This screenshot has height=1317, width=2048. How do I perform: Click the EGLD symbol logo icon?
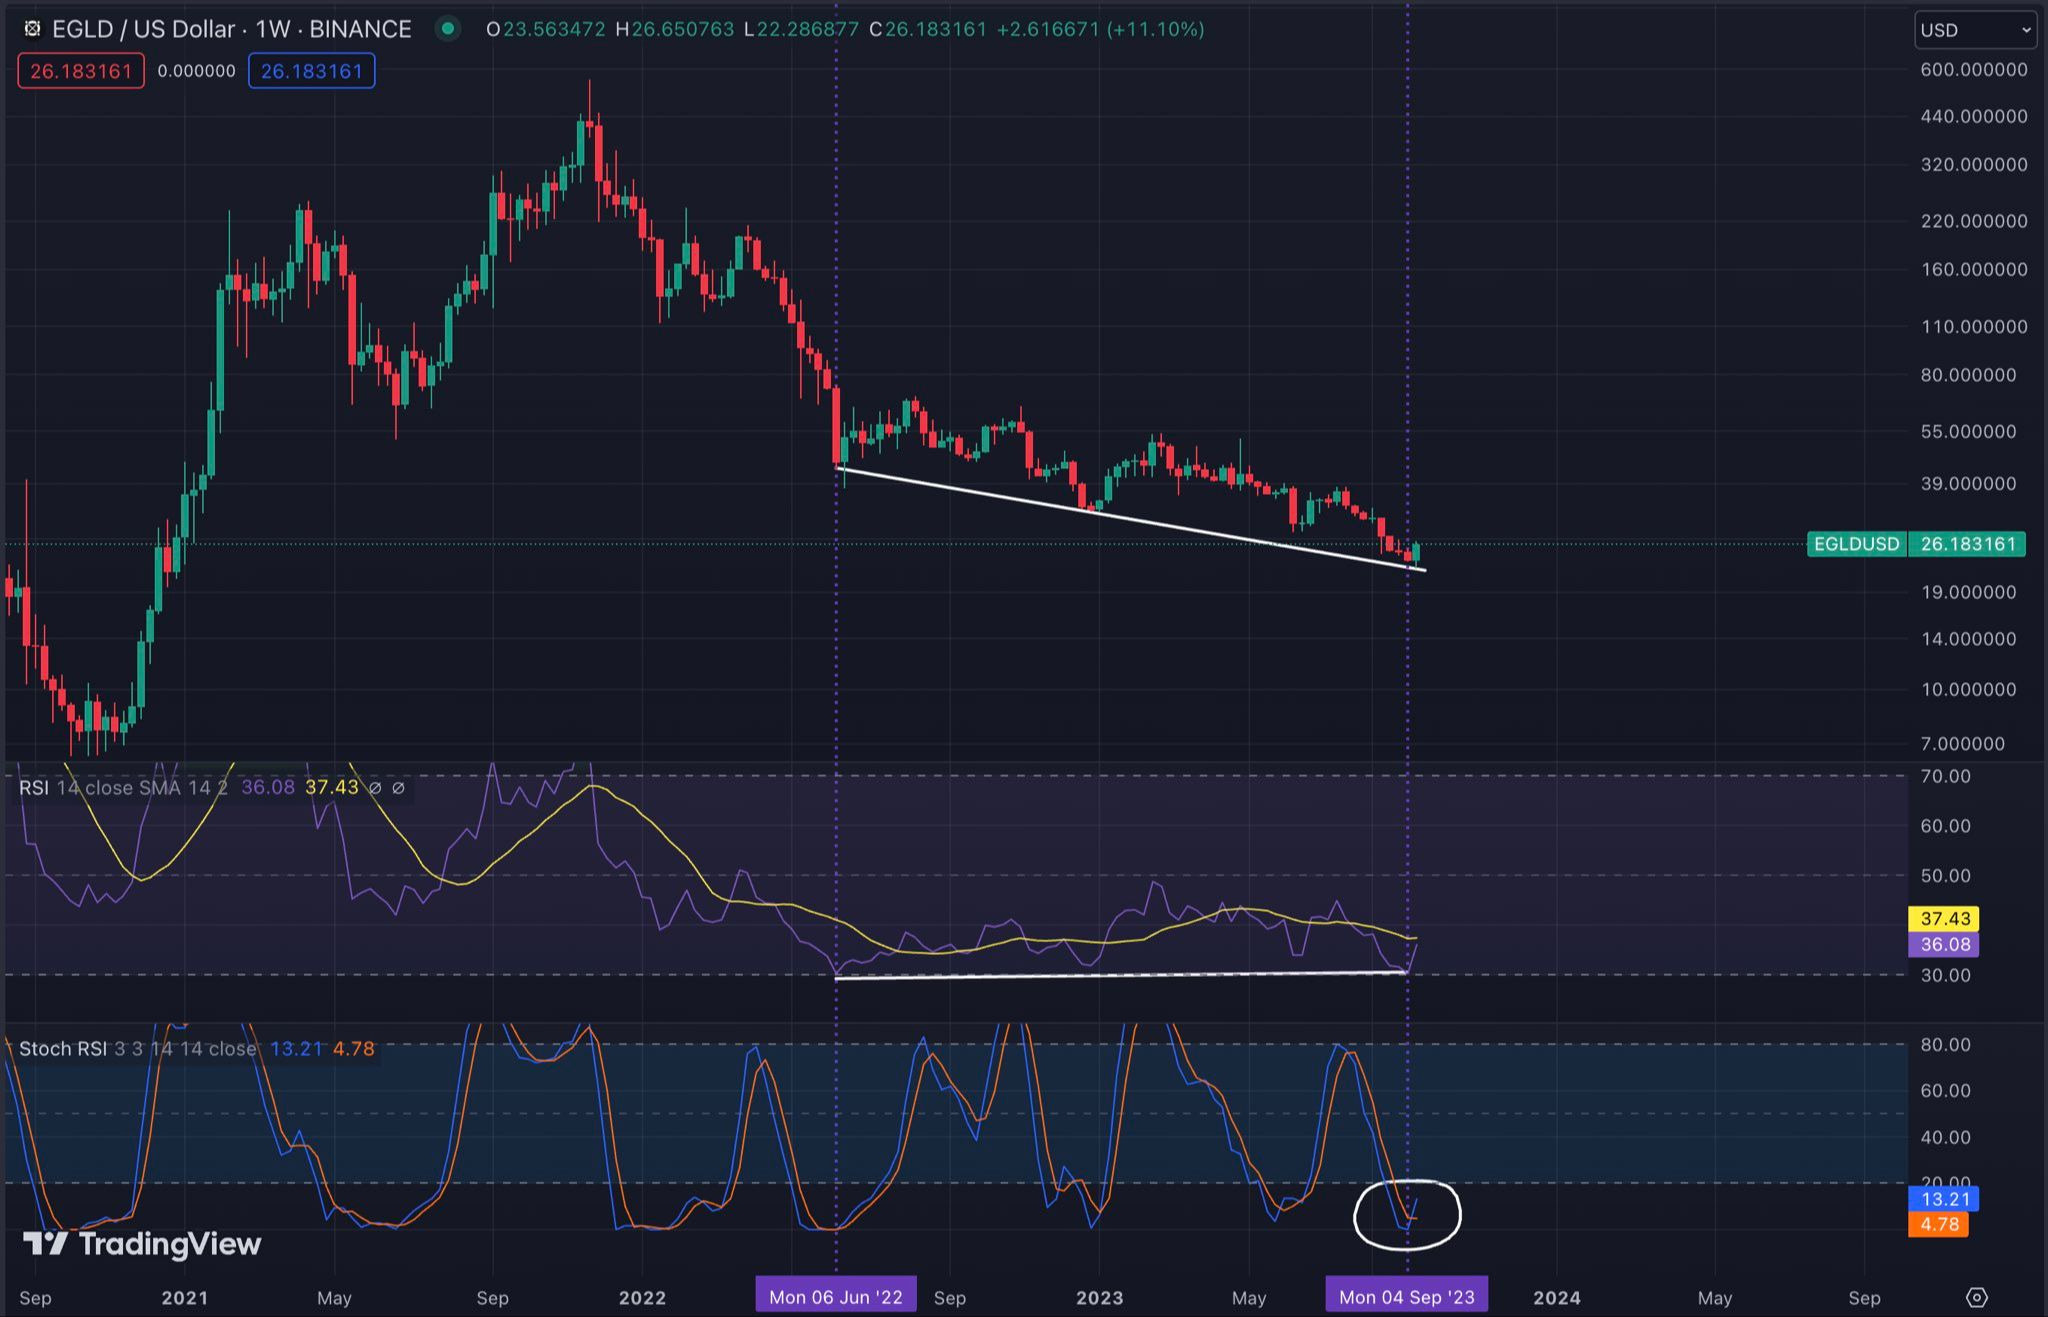pyautogui.click(x=32, y=29)
